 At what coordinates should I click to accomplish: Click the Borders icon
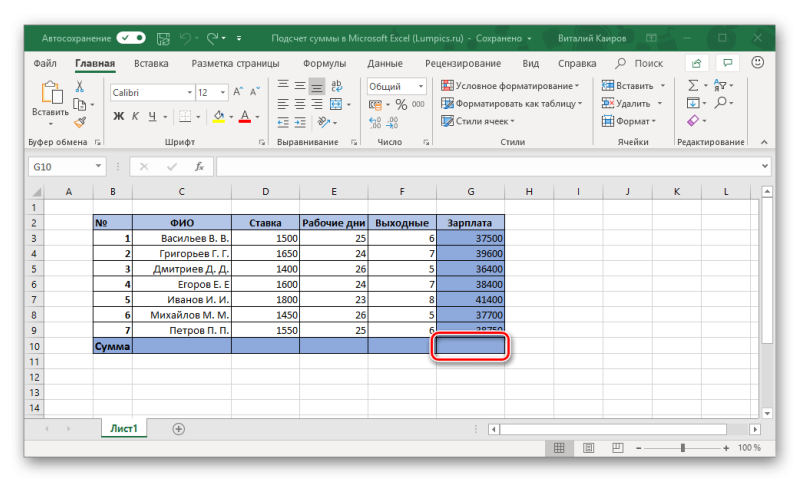185,116
